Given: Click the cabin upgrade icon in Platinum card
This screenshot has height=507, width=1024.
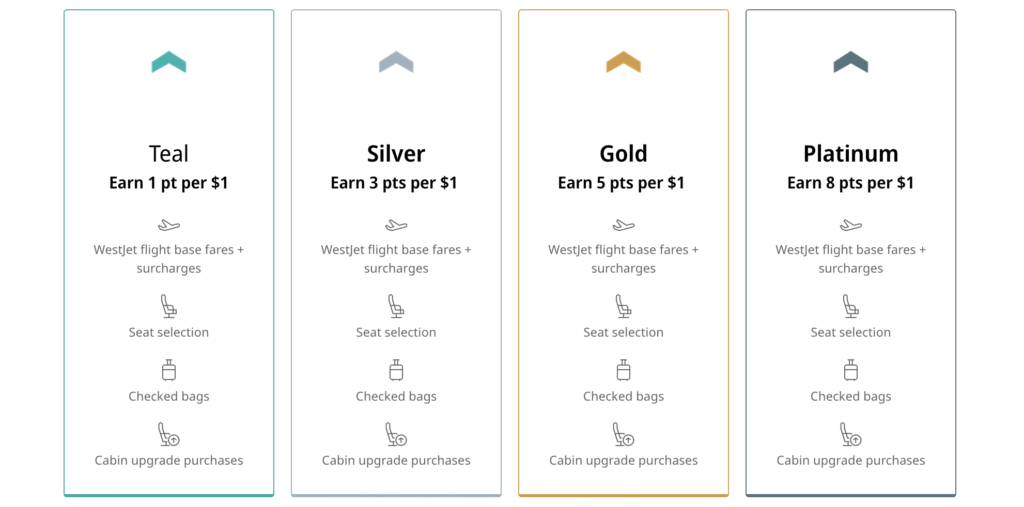Looking at the screenshot, I should [851, 434].
